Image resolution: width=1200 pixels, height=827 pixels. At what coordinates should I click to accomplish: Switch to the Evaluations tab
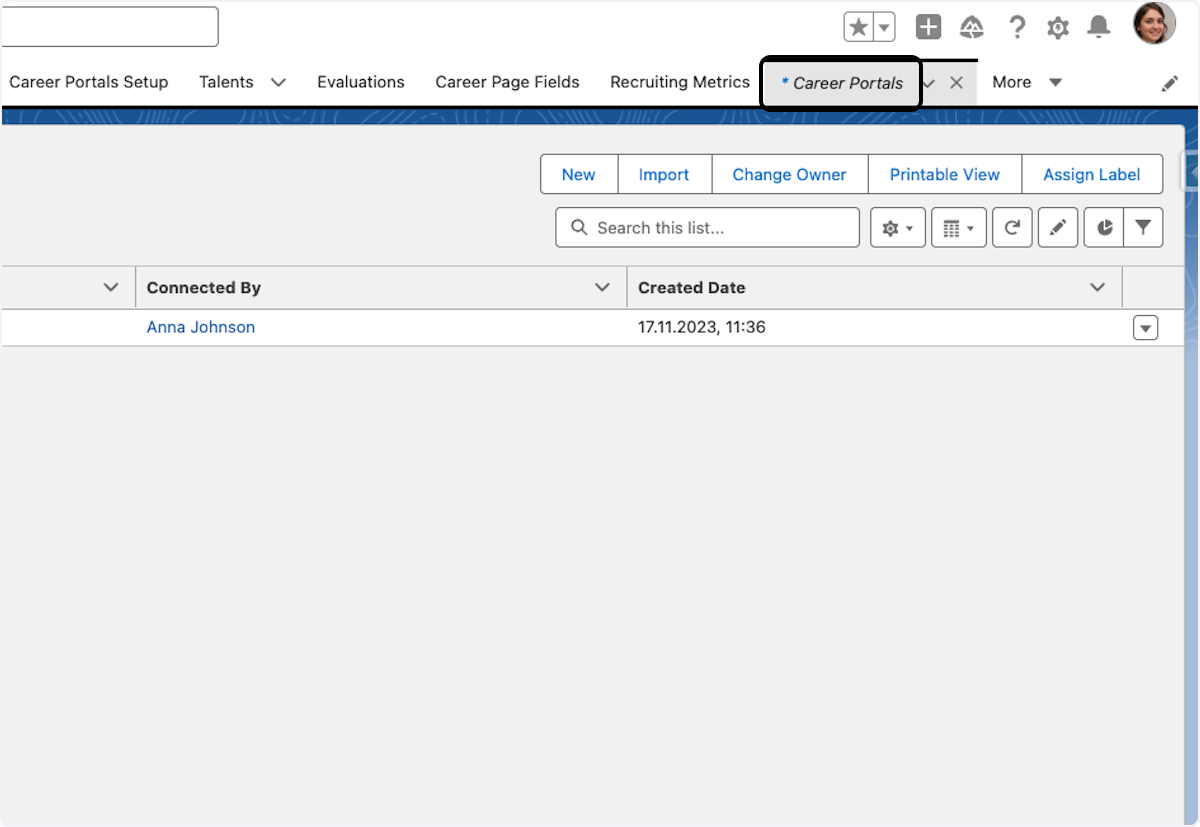point(360,82)
